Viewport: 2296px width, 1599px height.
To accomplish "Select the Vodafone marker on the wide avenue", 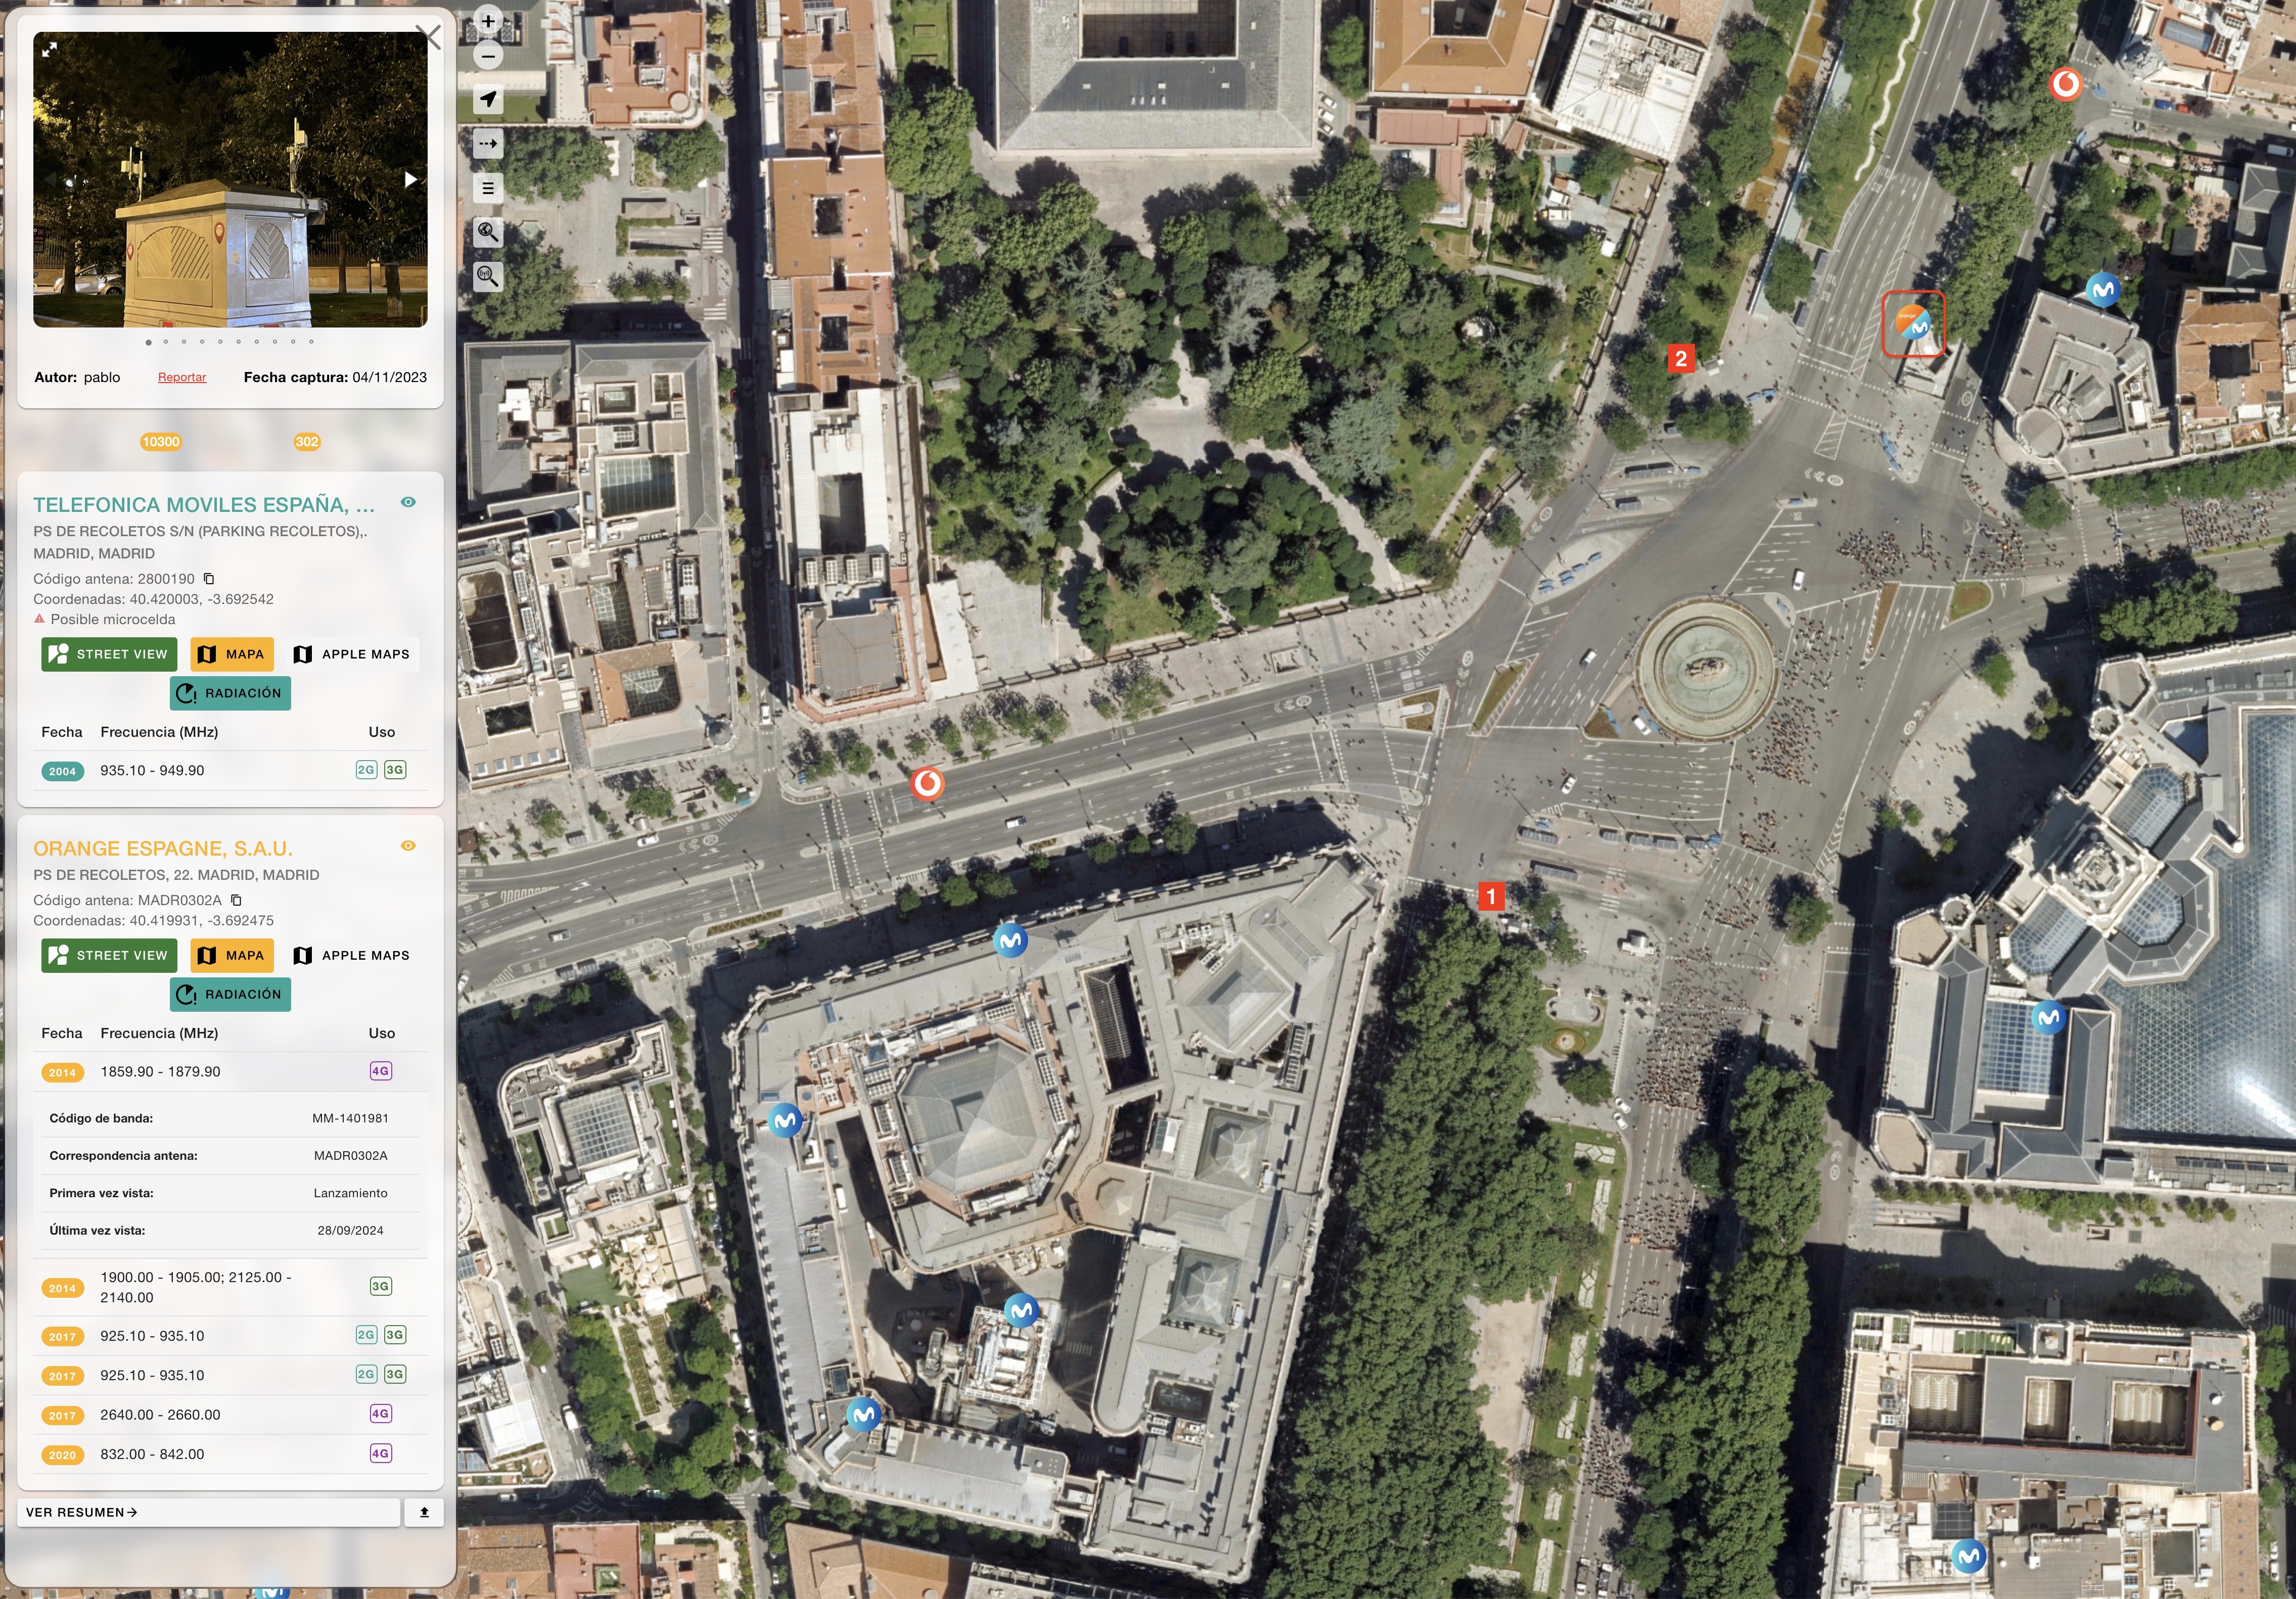I will click(927, 783).
